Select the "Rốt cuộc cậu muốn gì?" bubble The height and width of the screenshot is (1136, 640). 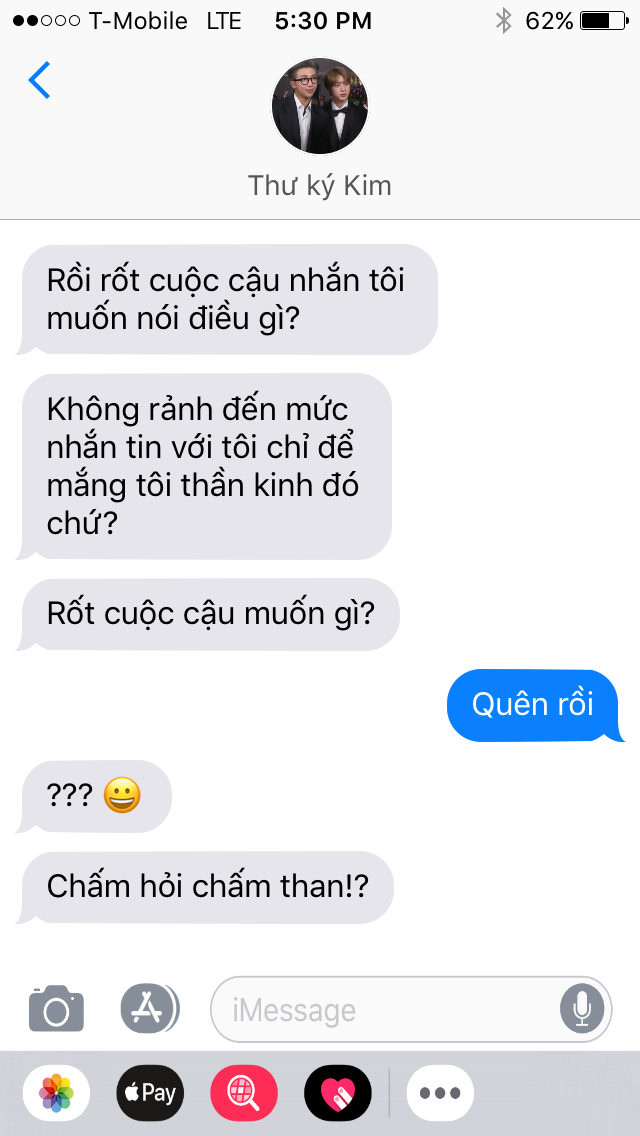(208, 614)
